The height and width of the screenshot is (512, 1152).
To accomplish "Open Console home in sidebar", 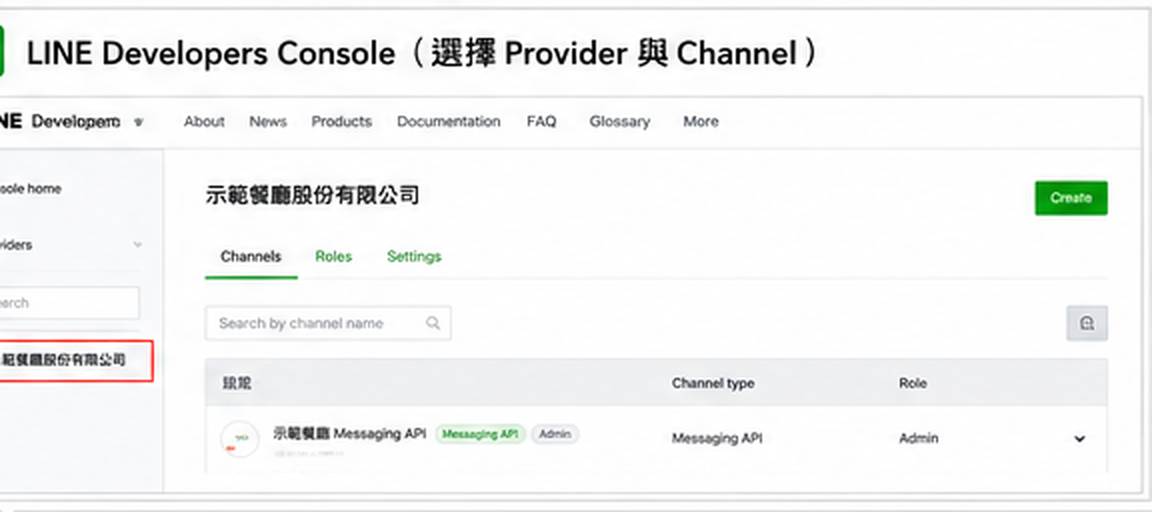I will click(x=31, y=189).
